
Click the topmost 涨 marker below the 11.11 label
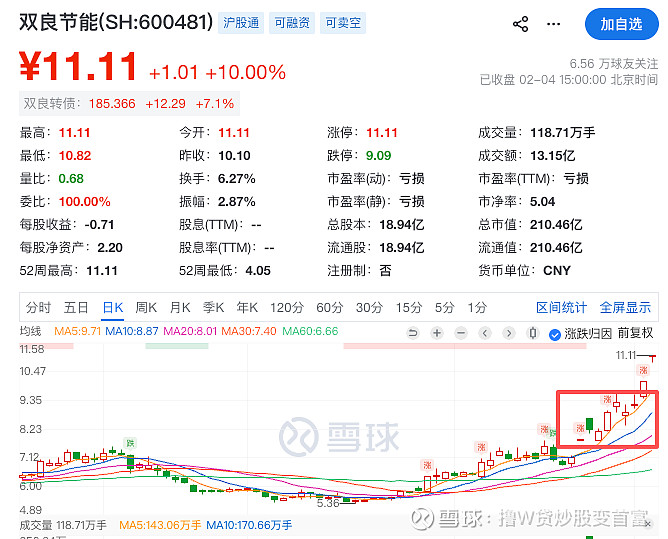tap(643, 370)
